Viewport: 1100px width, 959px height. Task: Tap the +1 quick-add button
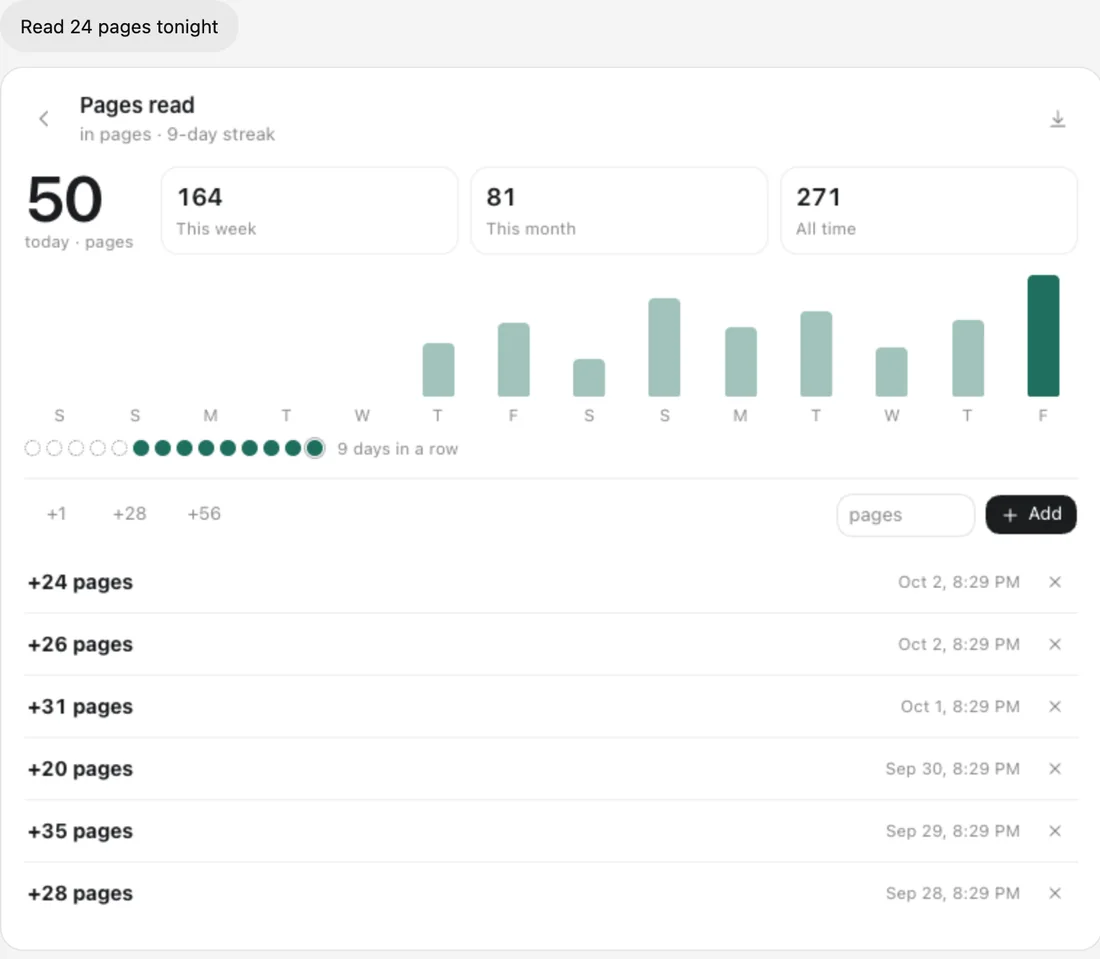(x=57, y=514)
